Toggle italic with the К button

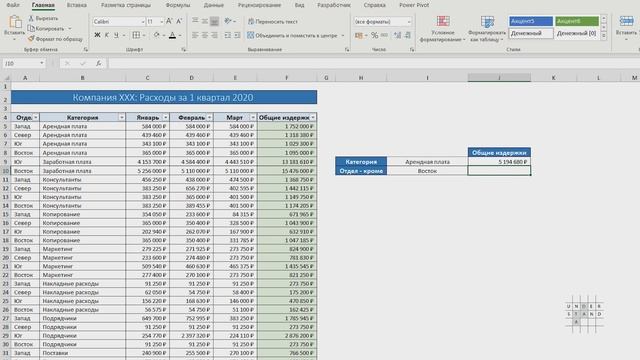pos(107,36)
